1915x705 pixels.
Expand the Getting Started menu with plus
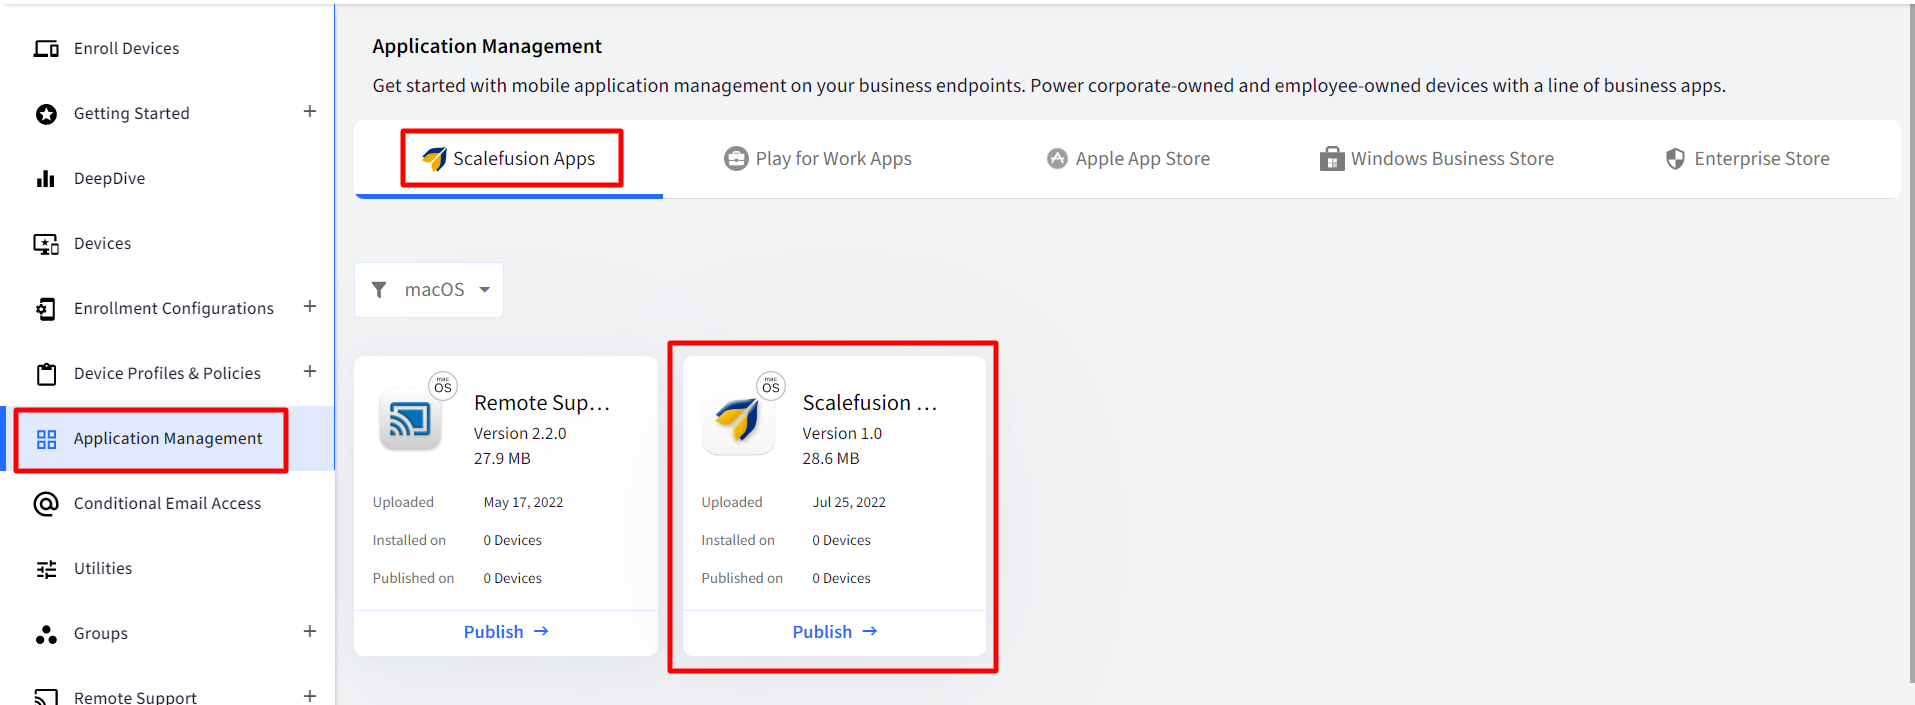click(x=310, y=112)
